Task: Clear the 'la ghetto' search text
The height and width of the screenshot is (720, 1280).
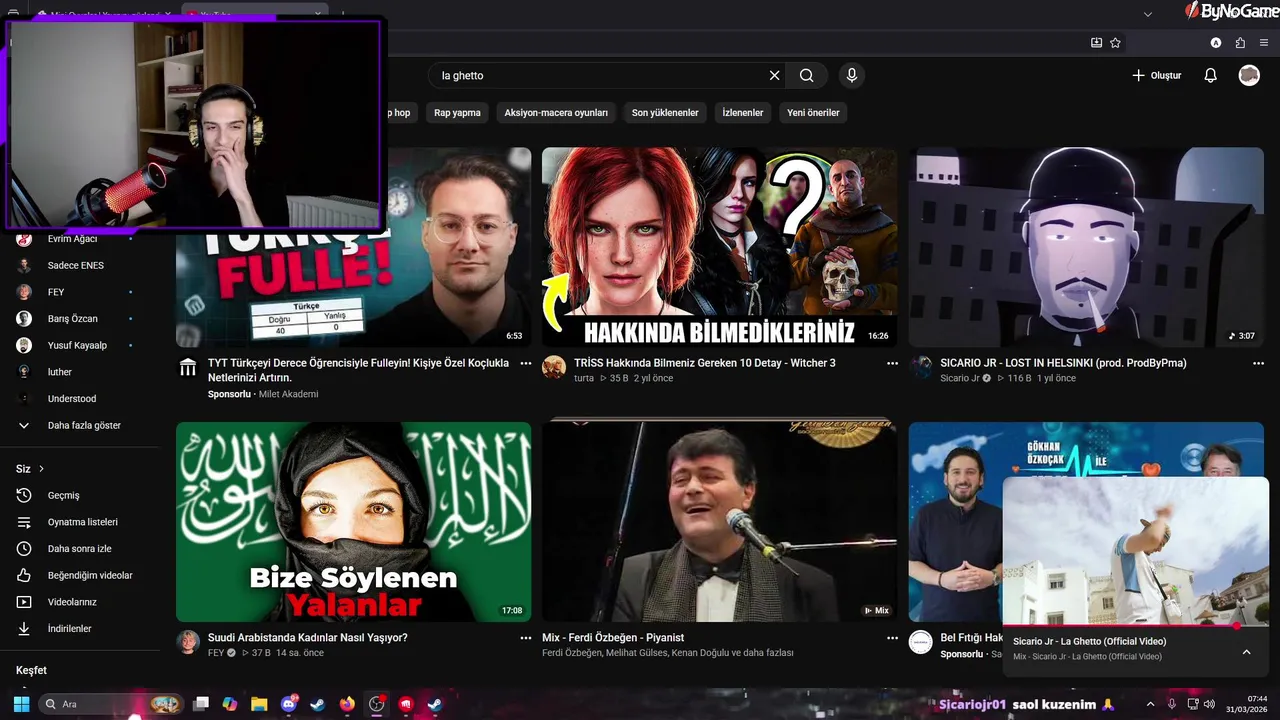Action: pos(774,75)
